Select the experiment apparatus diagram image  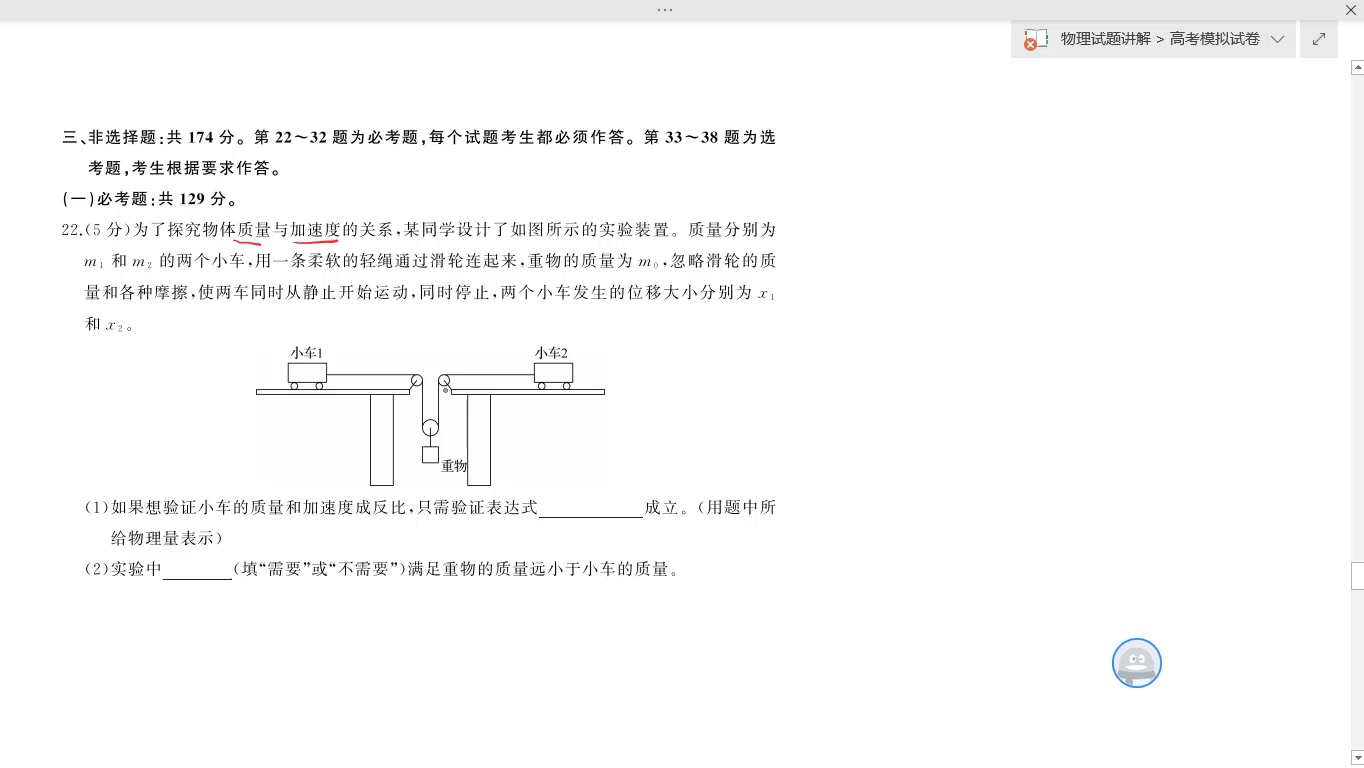pyautogui.click(x=431, y=416)
